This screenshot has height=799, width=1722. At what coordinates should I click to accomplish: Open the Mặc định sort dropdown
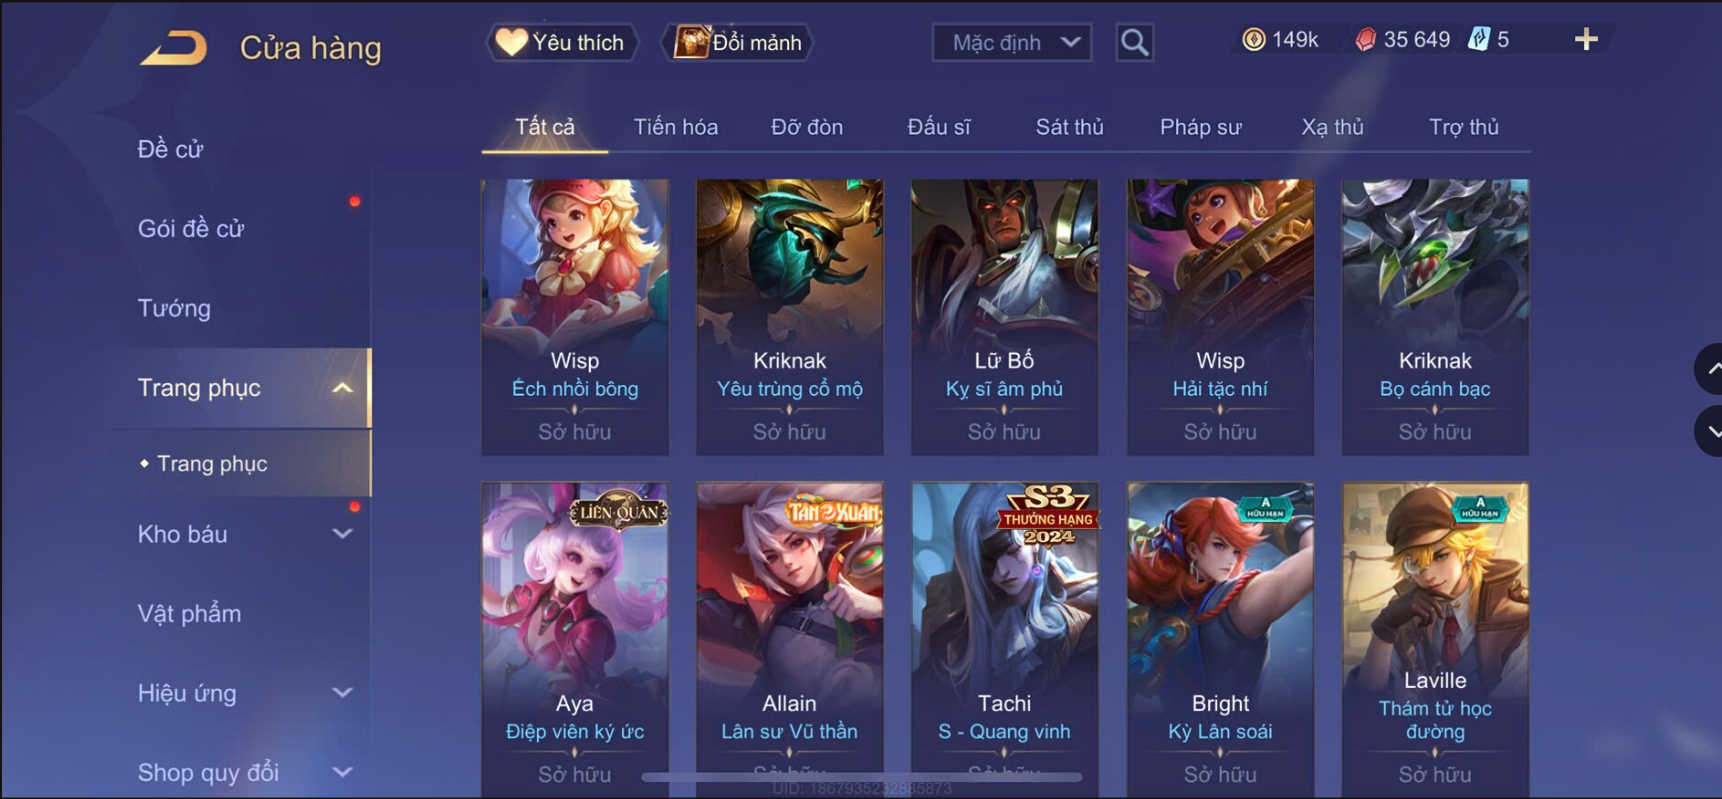pyautogui.click(x=1012, y=42)
